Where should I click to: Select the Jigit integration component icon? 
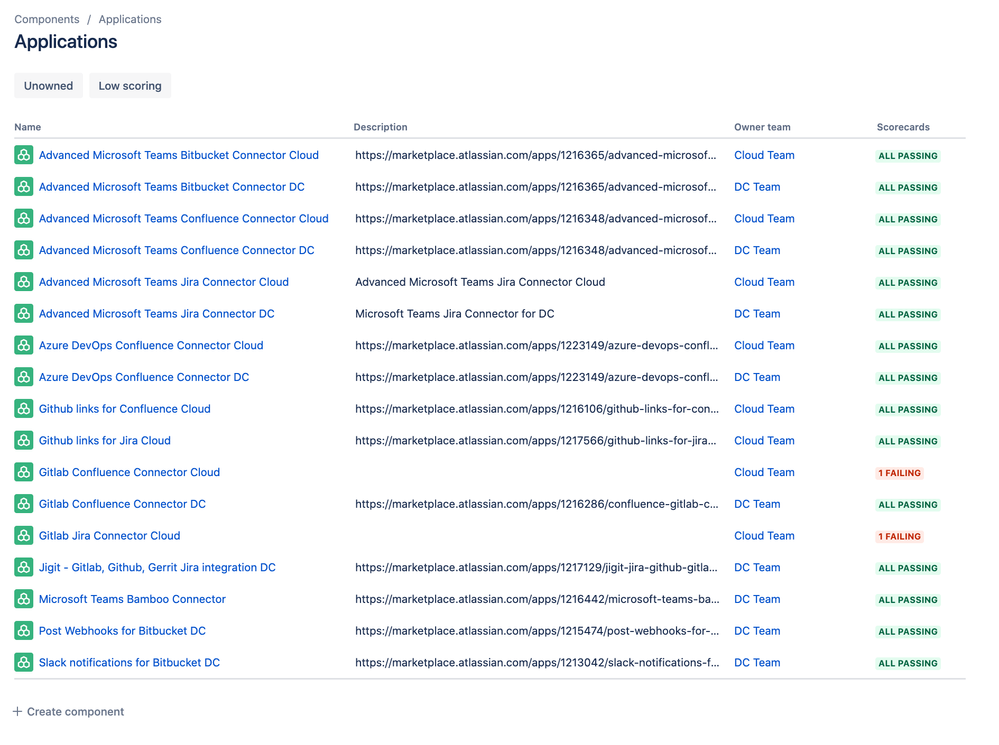pyautogui.click(x=23, y=567)
